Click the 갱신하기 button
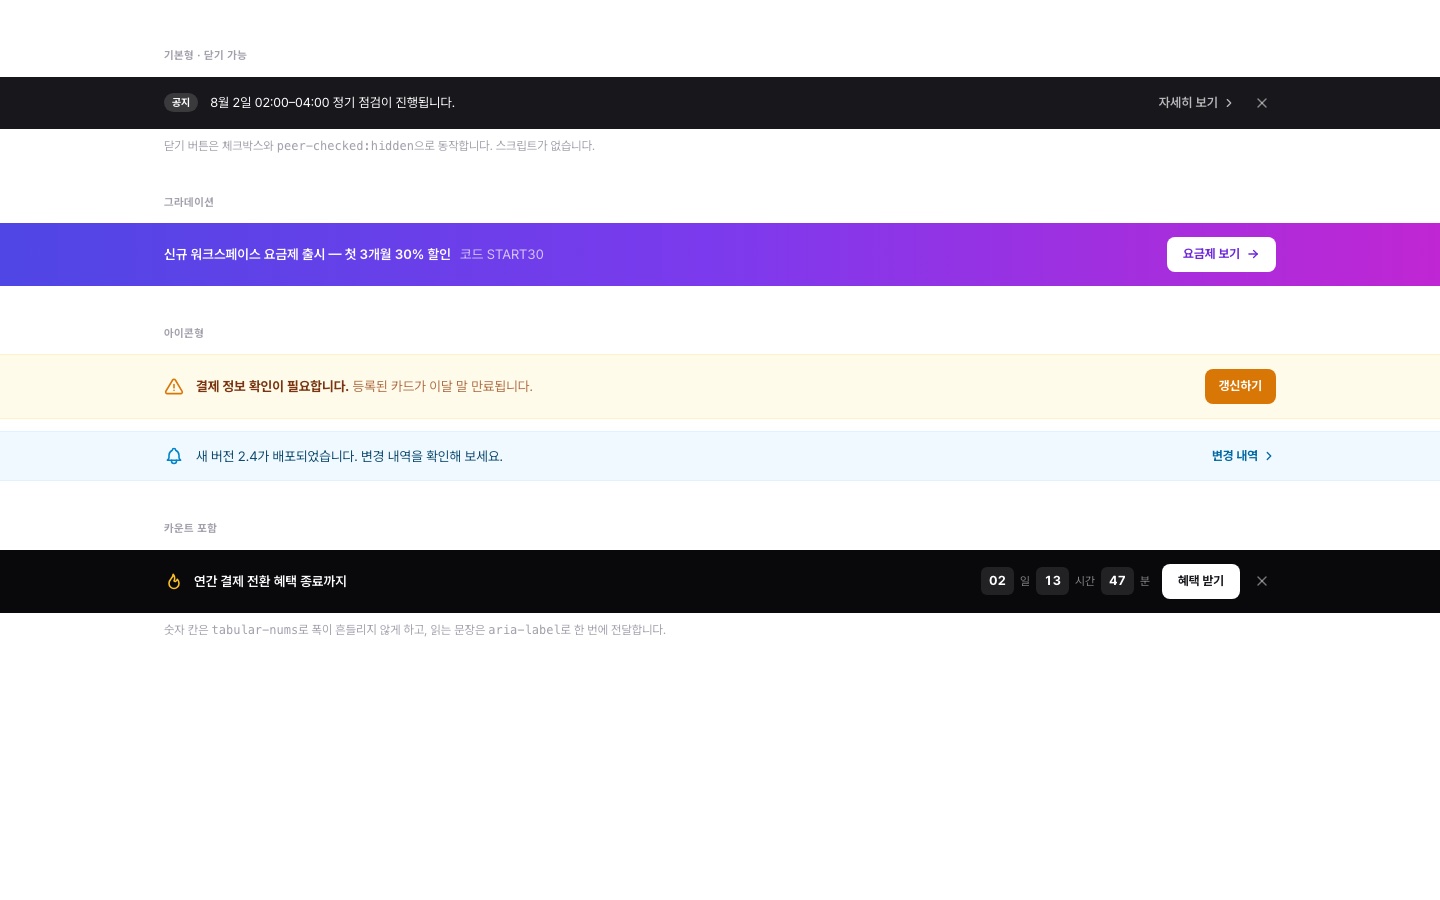Screen dimensions: 1440x900 [1240, 386]
